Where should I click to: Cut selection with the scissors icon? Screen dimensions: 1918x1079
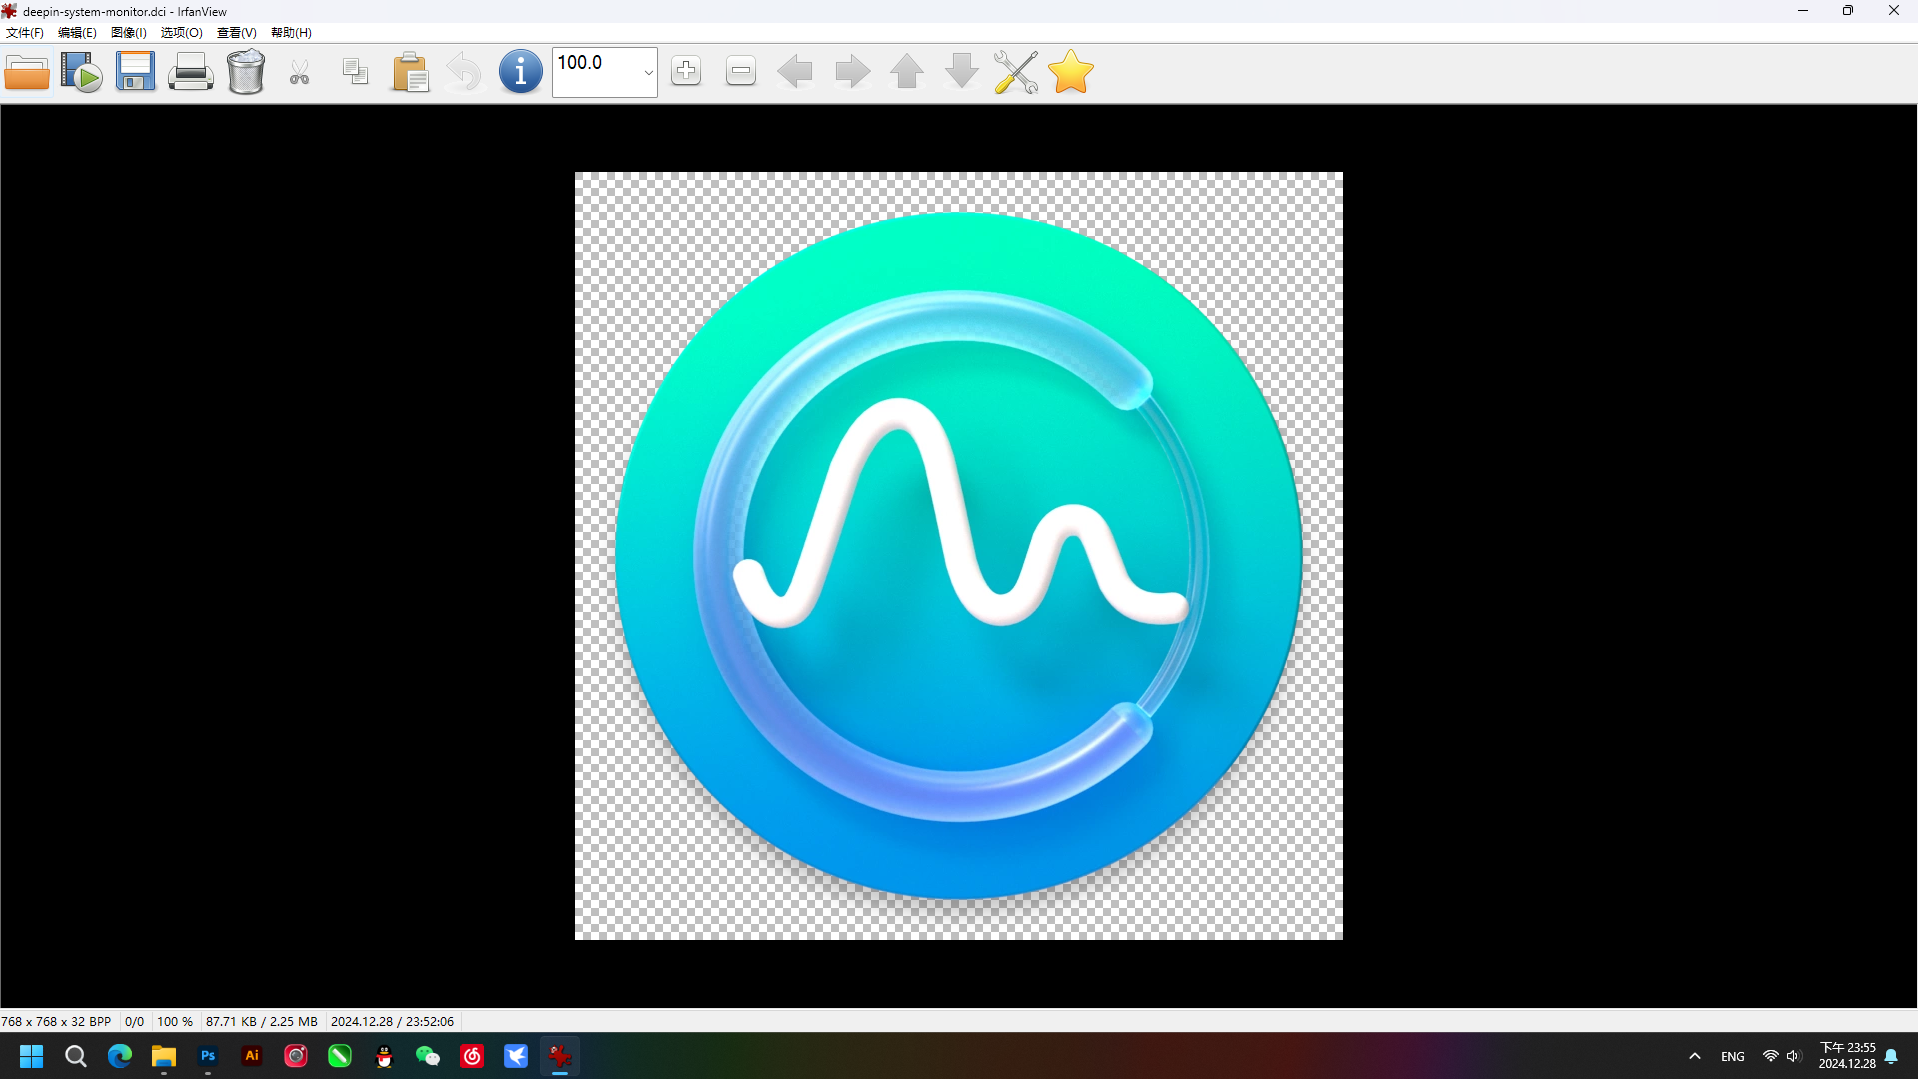[300, 72]
